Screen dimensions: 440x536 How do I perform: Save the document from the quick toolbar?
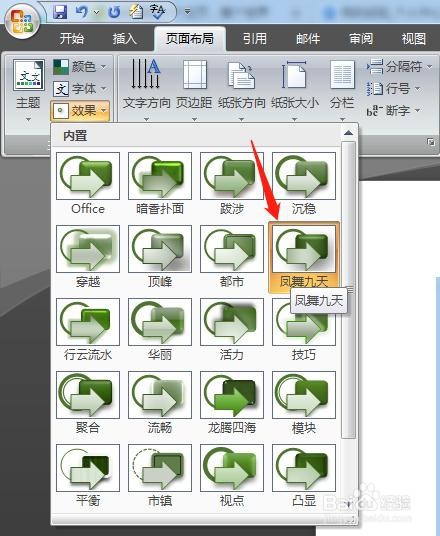(60, 12)
